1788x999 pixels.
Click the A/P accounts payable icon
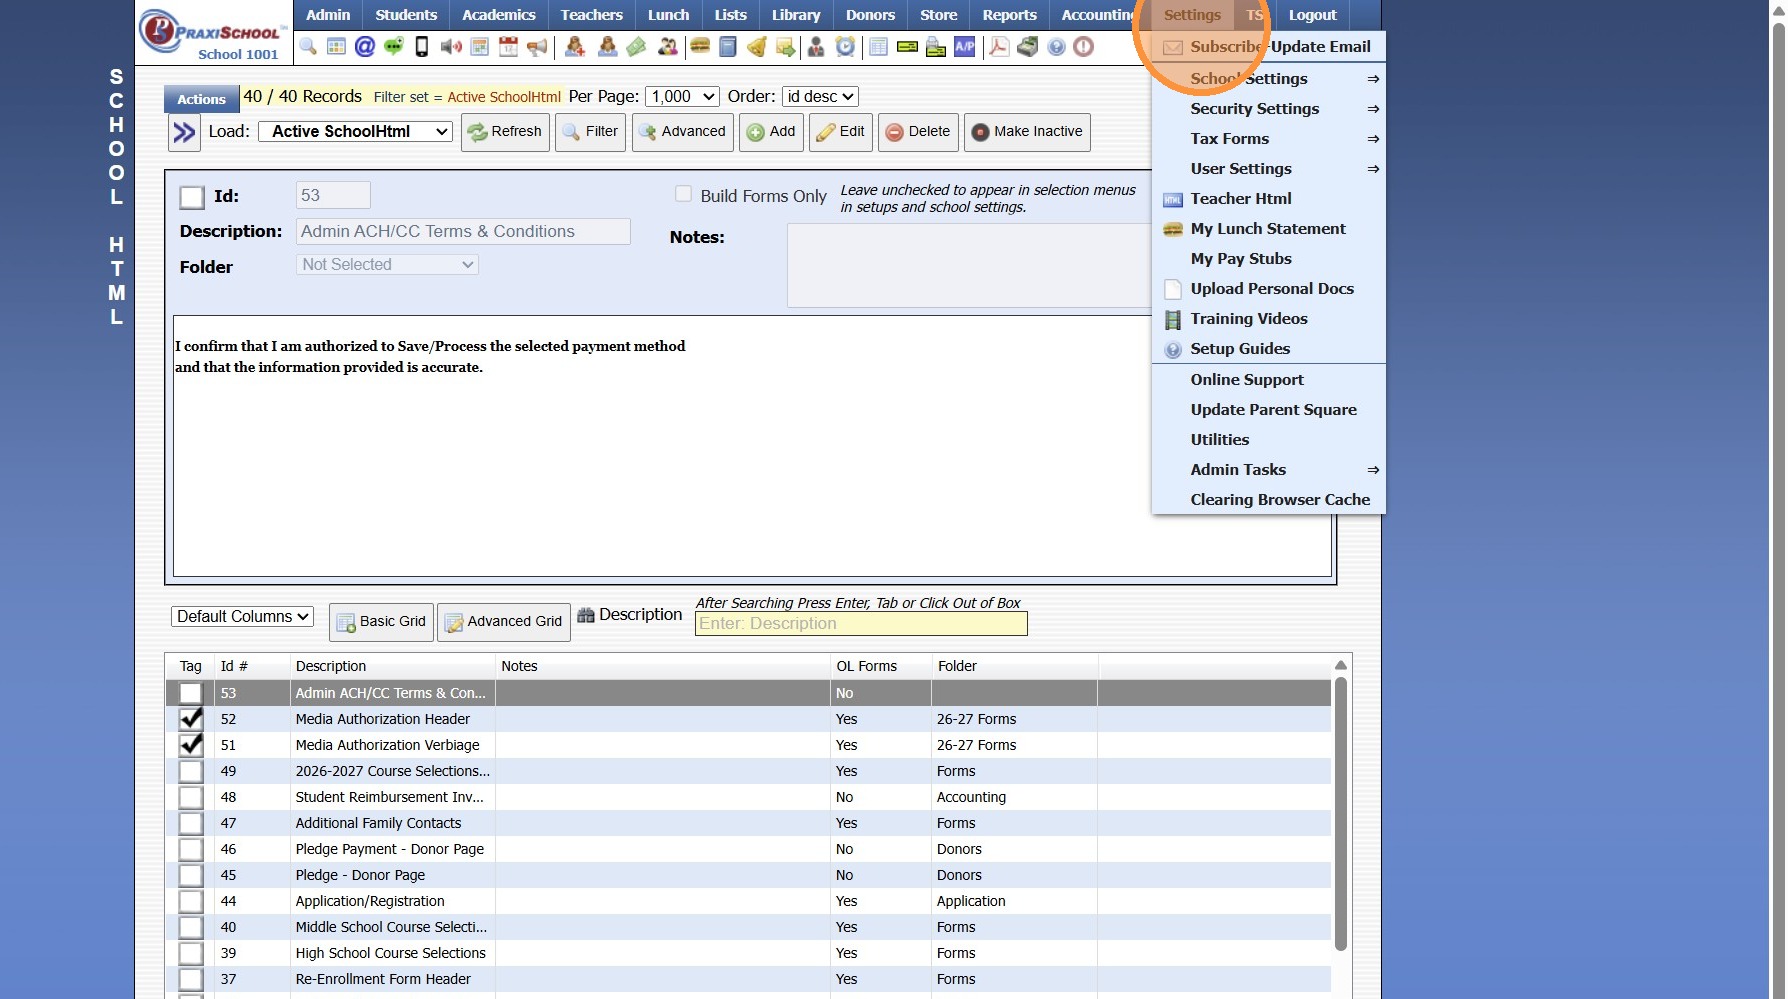964,47
